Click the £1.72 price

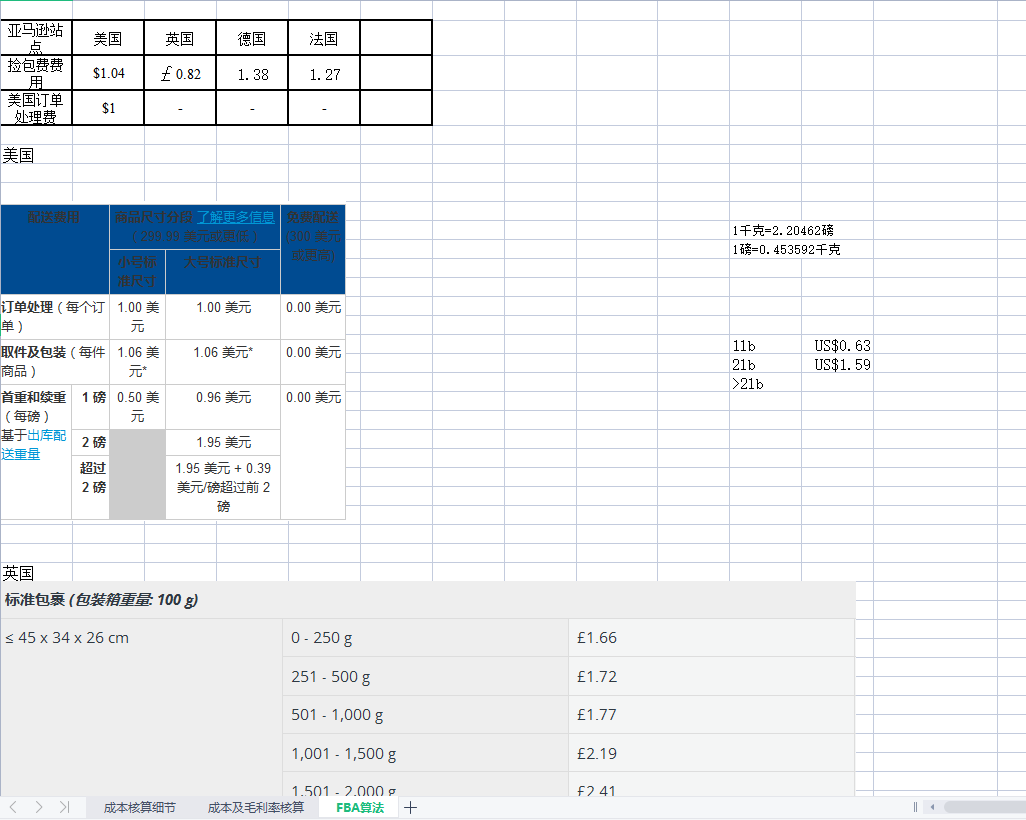click(x=597, y=676)
